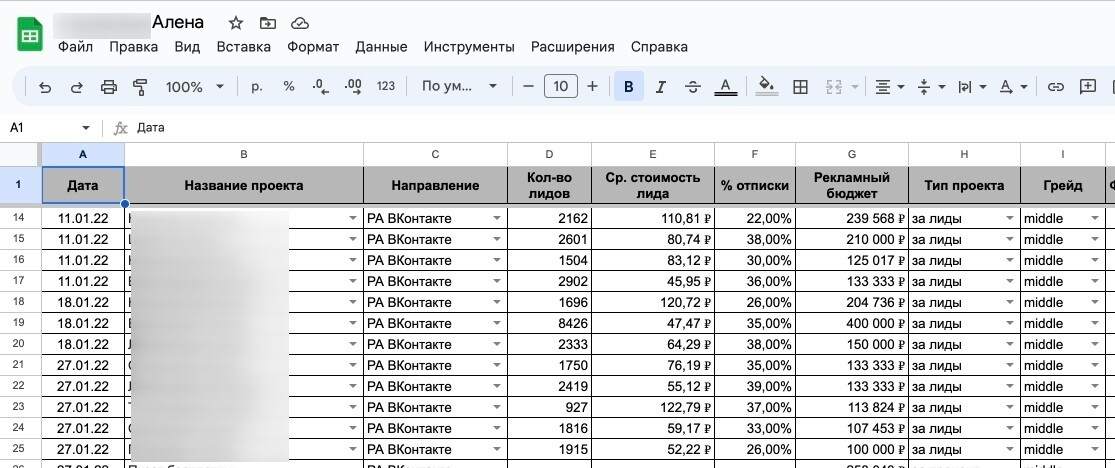The image size is (1115, 468).
Task: Activate the paint format tool
Action: (x=140, y=87)
